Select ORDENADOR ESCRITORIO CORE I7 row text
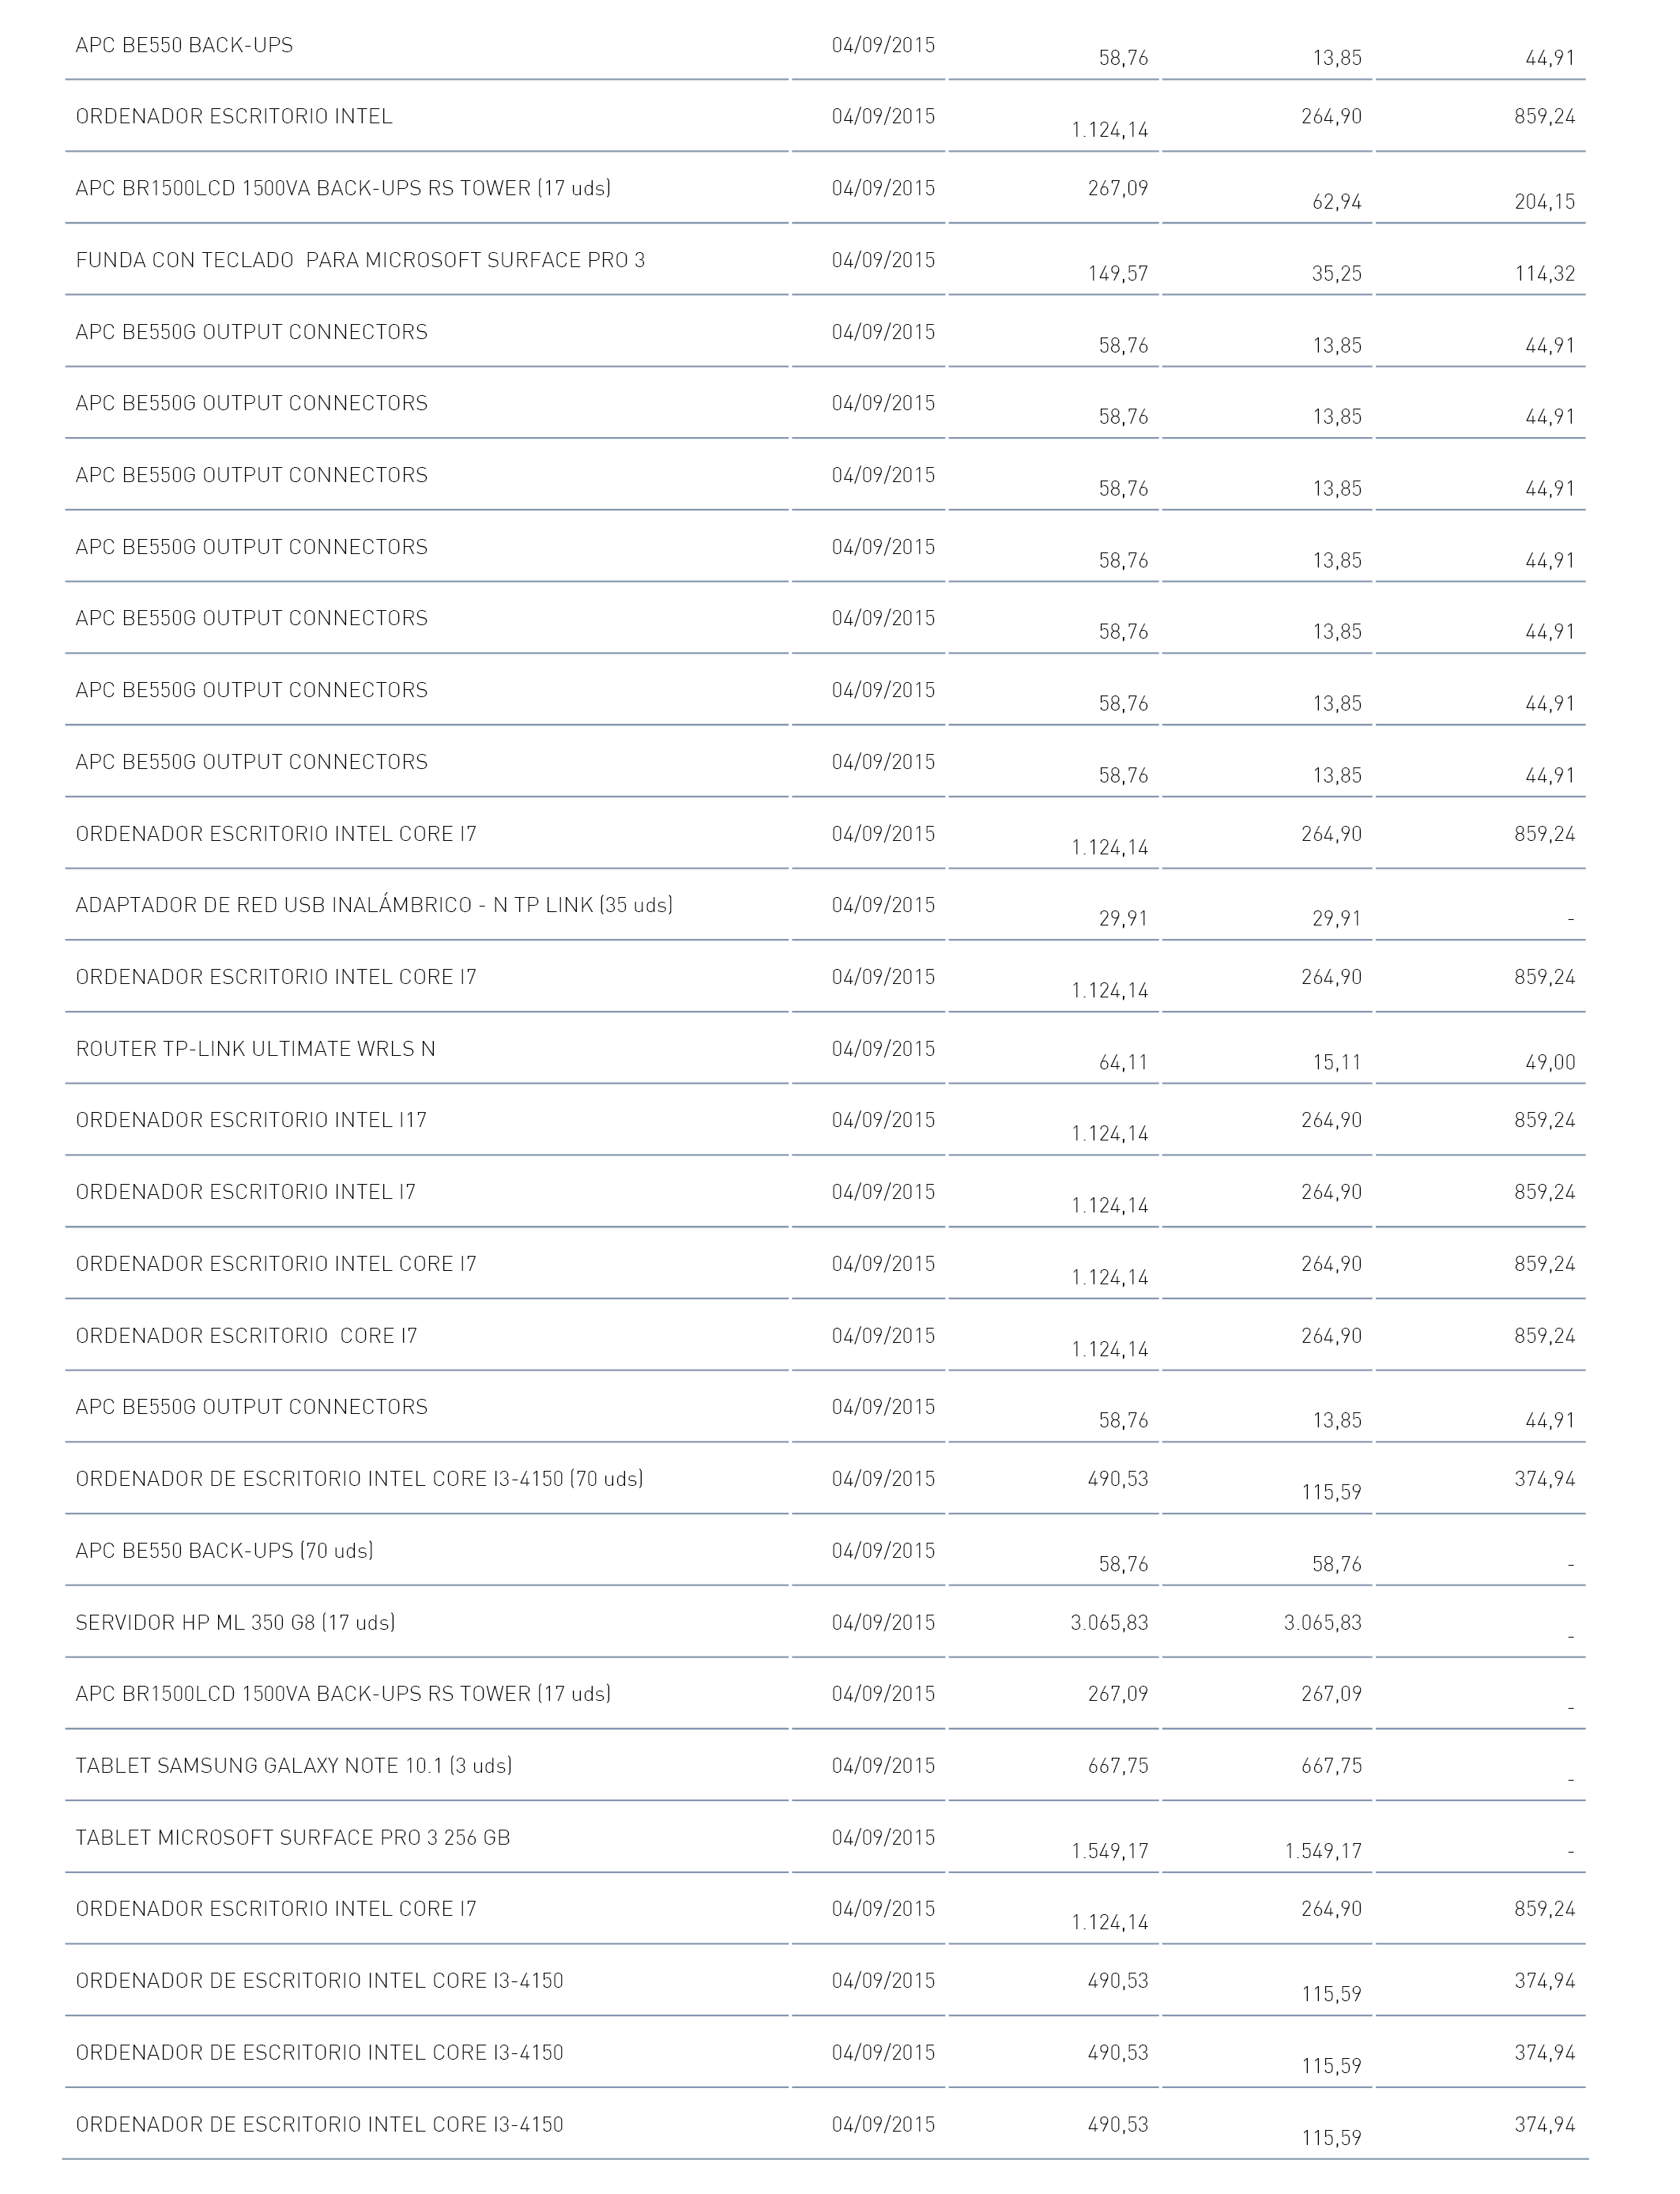The height and width of the screenshot is (2194, 1680). (246, 1336)
